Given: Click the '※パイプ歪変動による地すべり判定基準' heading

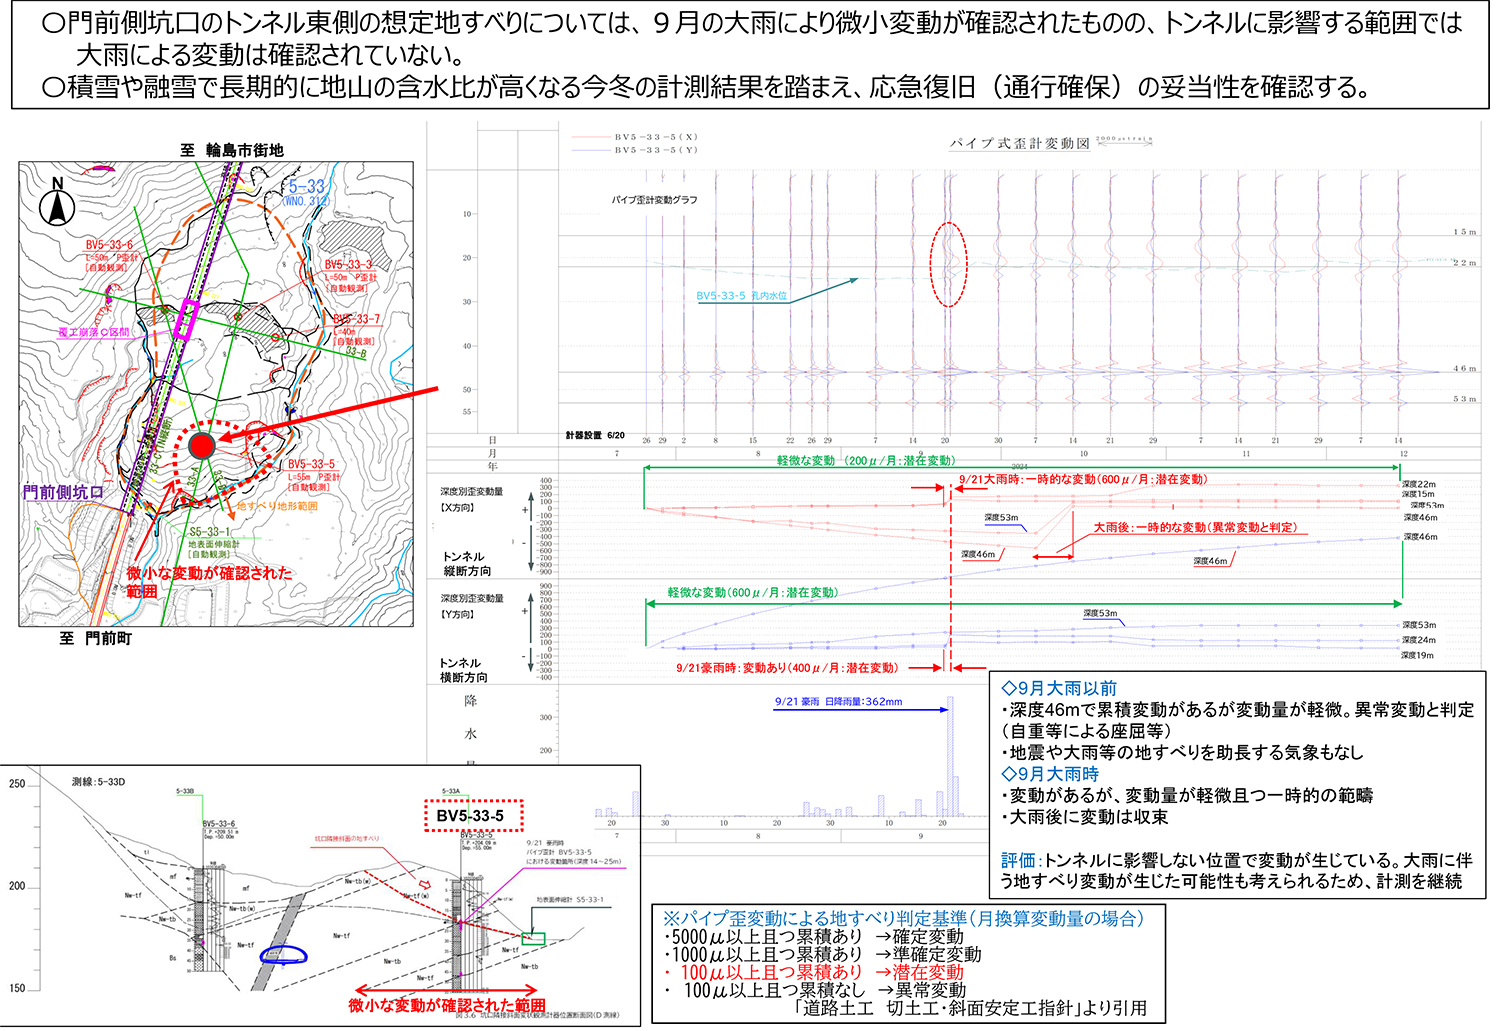Looking at the screenshot, I should [903, 919].
